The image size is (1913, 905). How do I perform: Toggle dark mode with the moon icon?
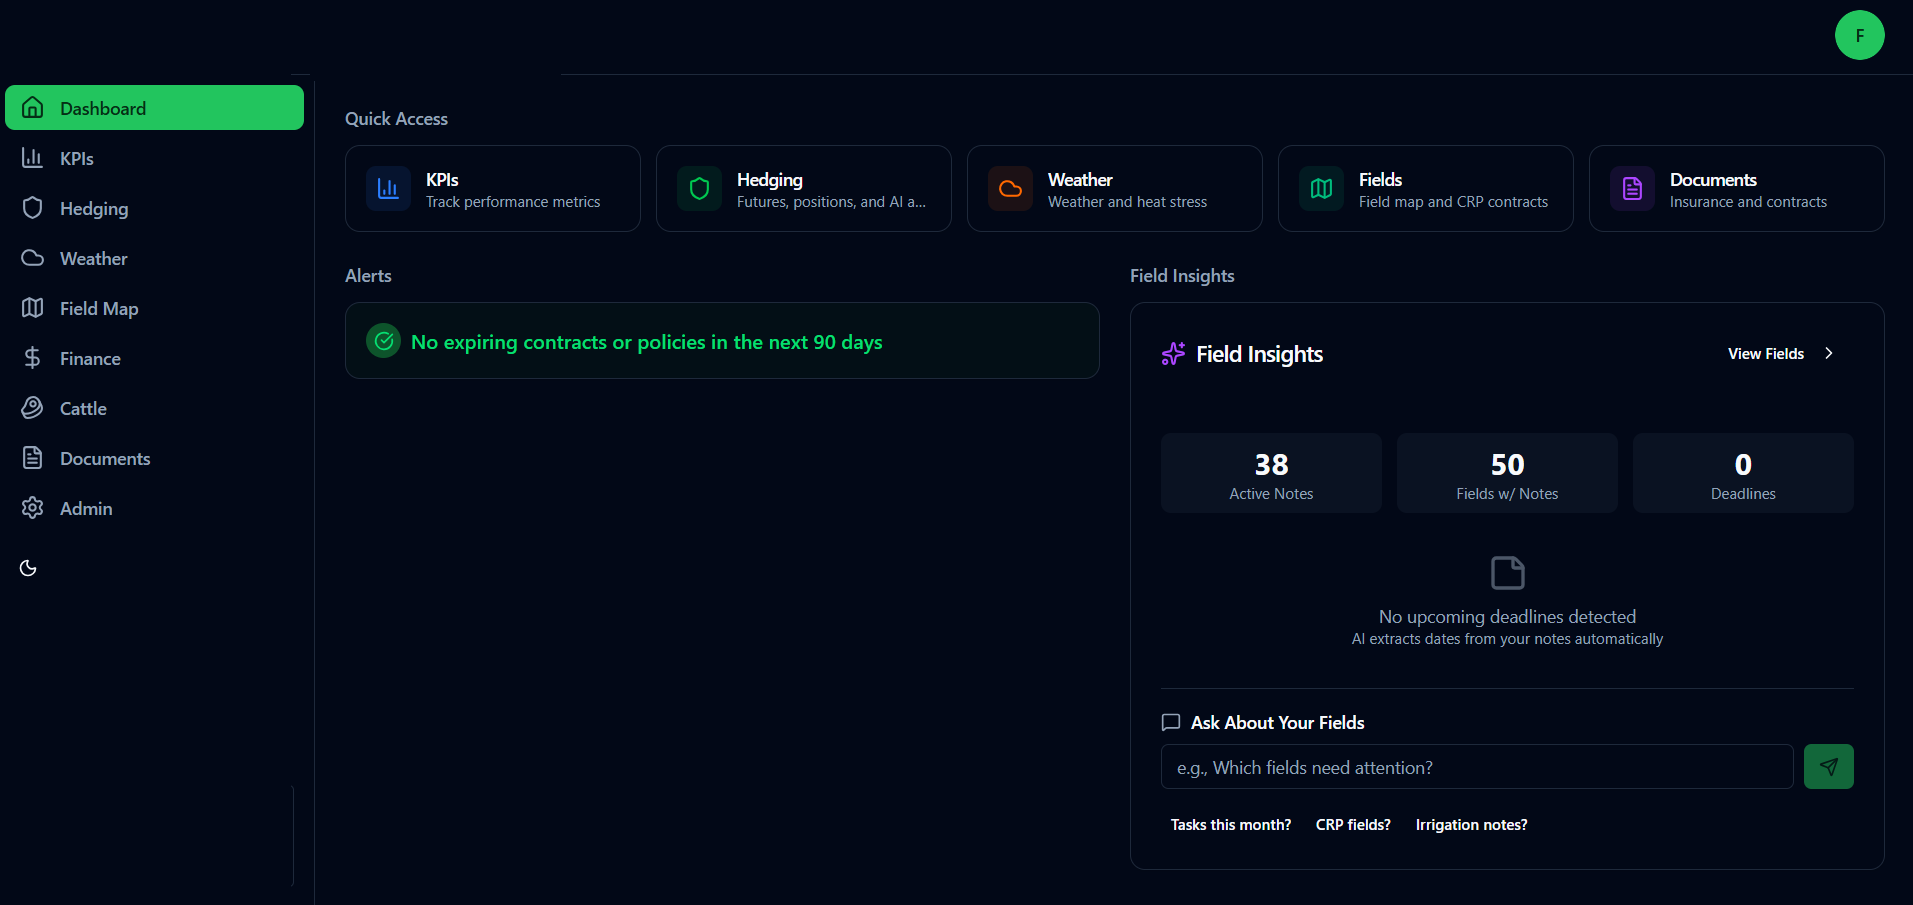(28, 568)
